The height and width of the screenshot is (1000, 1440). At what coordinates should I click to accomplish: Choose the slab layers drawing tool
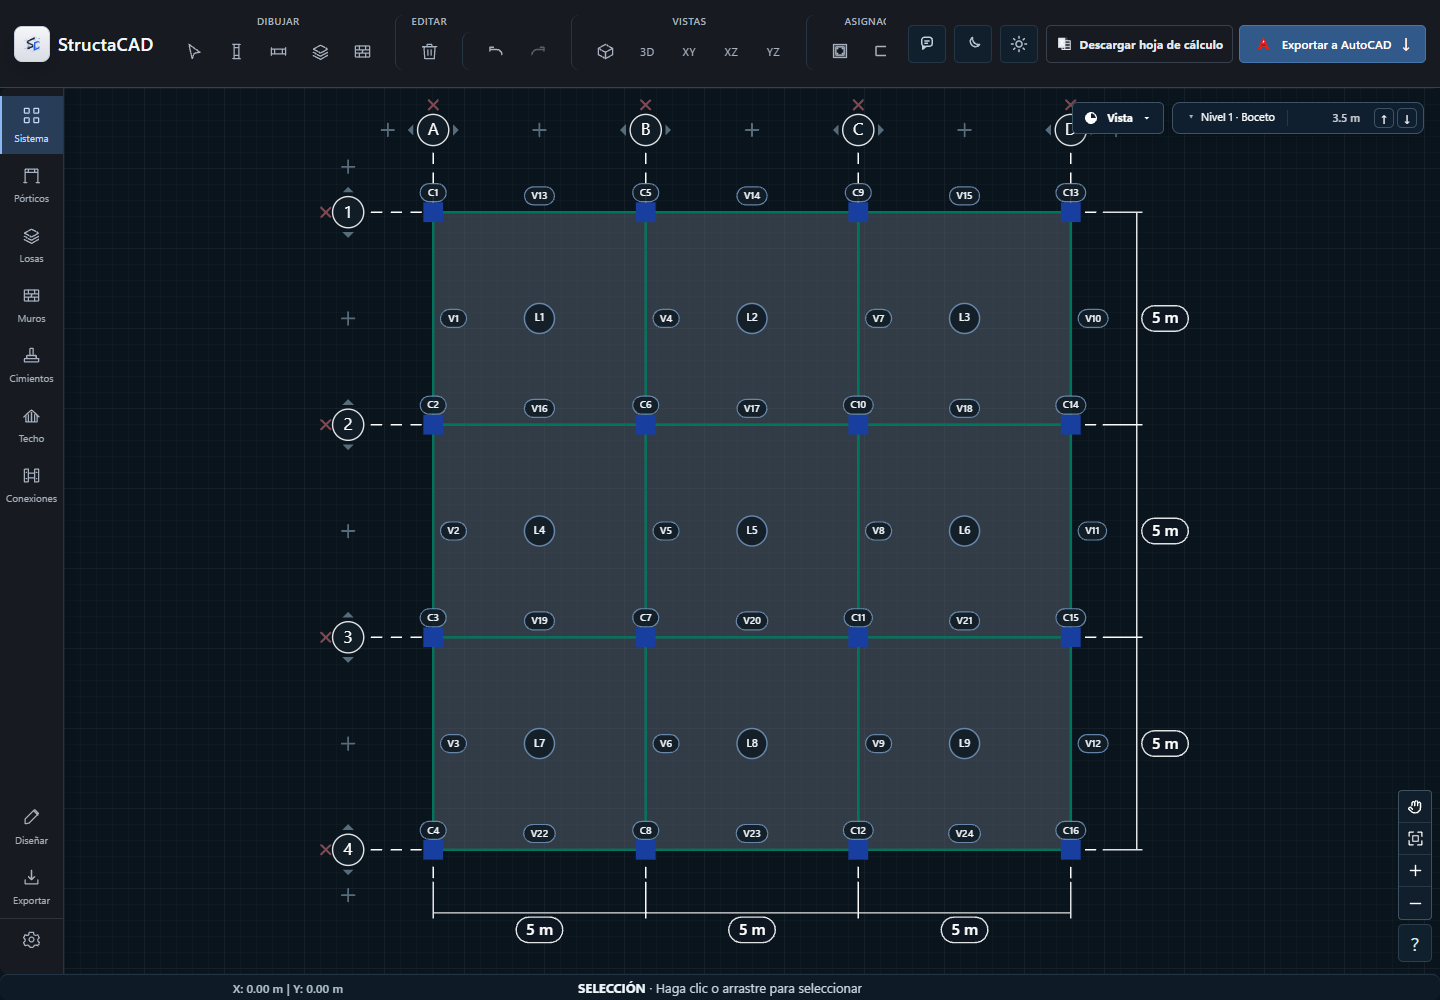(x=320, y=51)
